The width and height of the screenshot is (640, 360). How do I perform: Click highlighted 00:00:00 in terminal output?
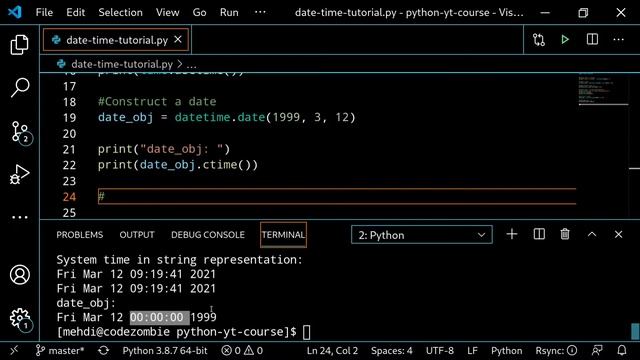point(160,318)
